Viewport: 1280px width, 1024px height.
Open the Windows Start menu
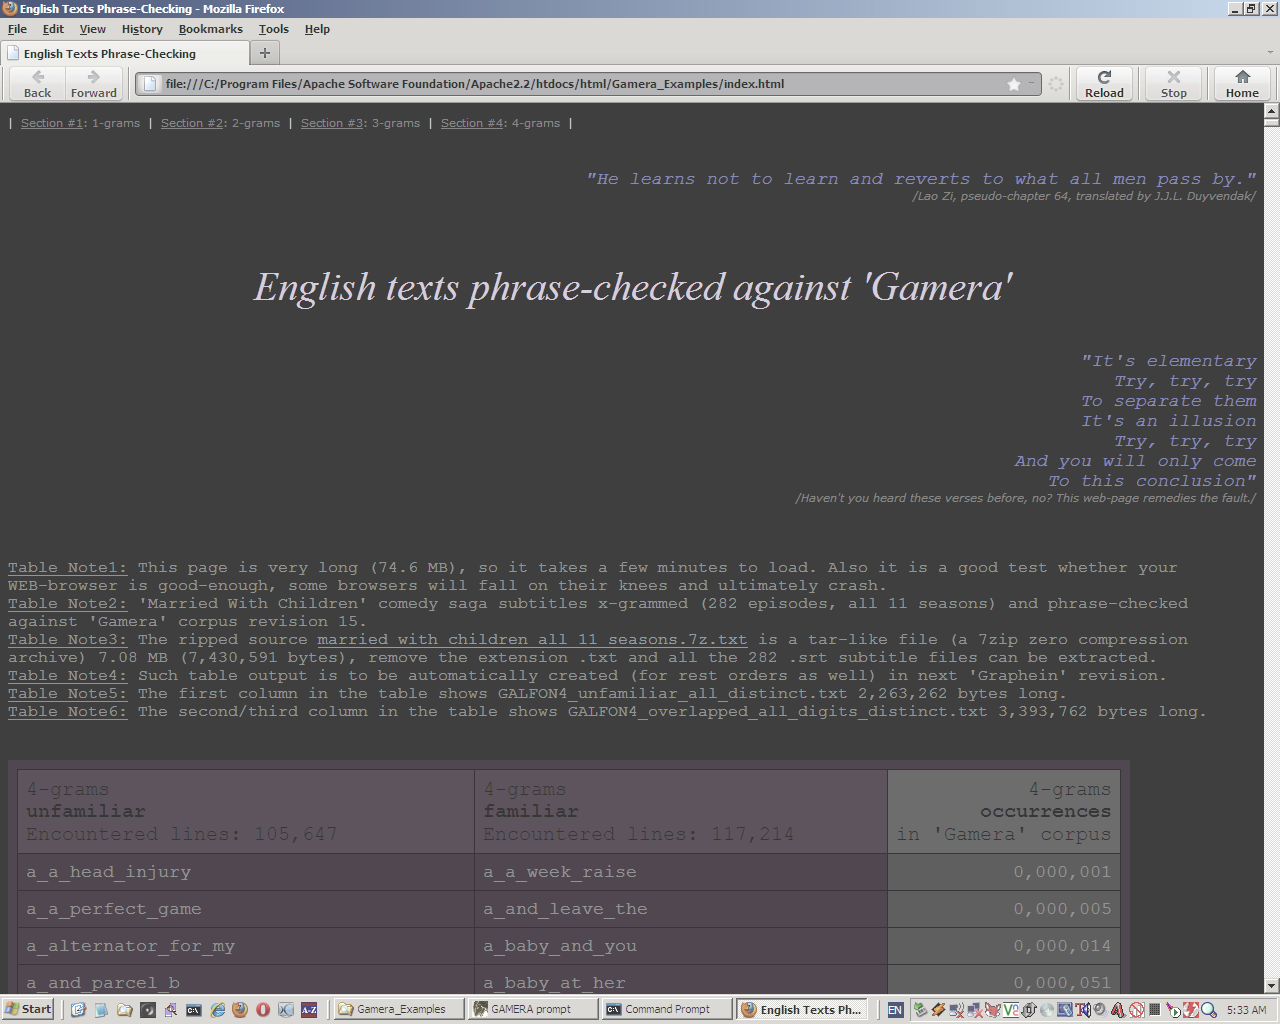(x=27, y=1009)
